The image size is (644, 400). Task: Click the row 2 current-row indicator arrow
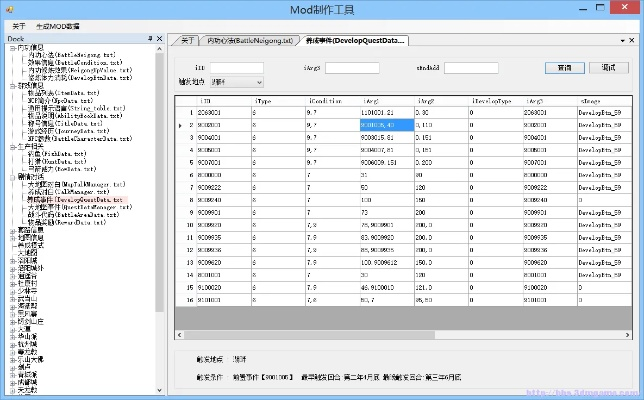tap(180, 126)
